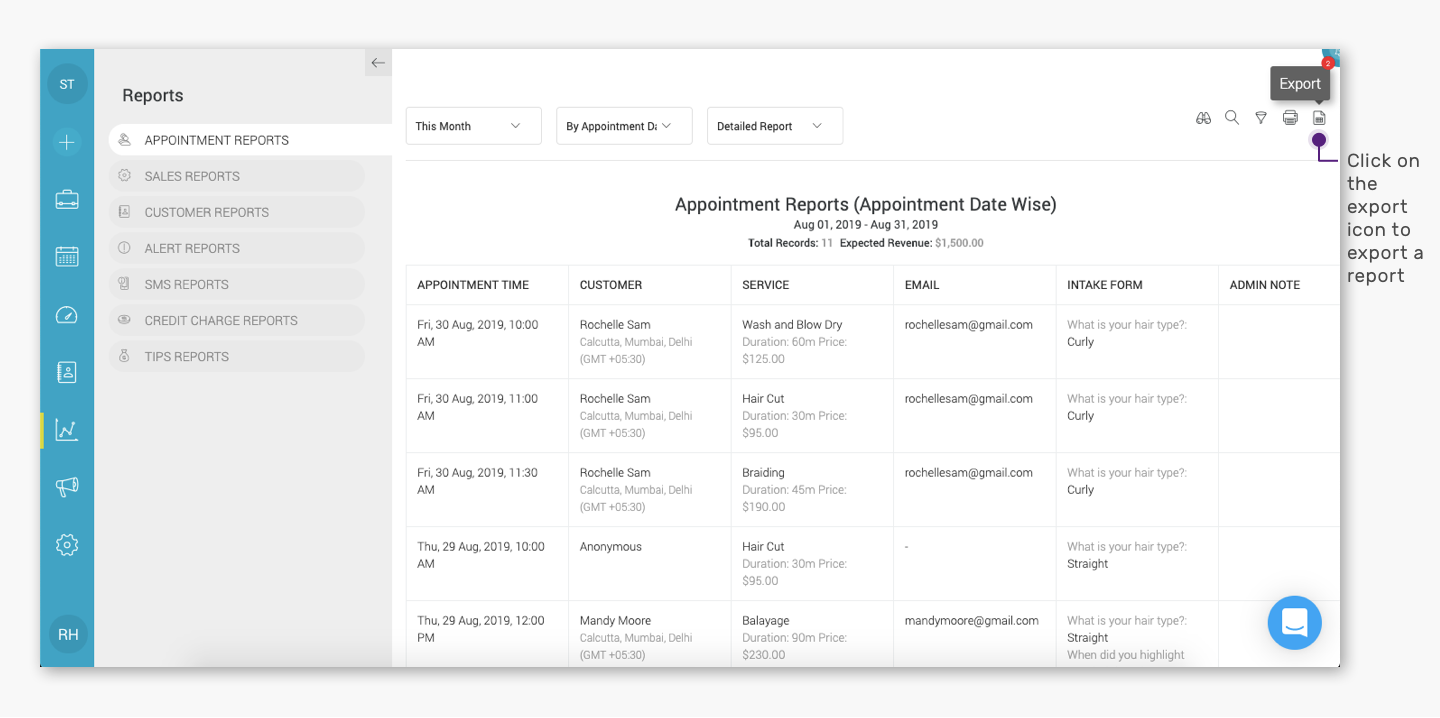Image resolution: width=1440 pixels, height=718 pixels.
Task: Open the megaphone marketing icon
Action: tap(67, 487)
